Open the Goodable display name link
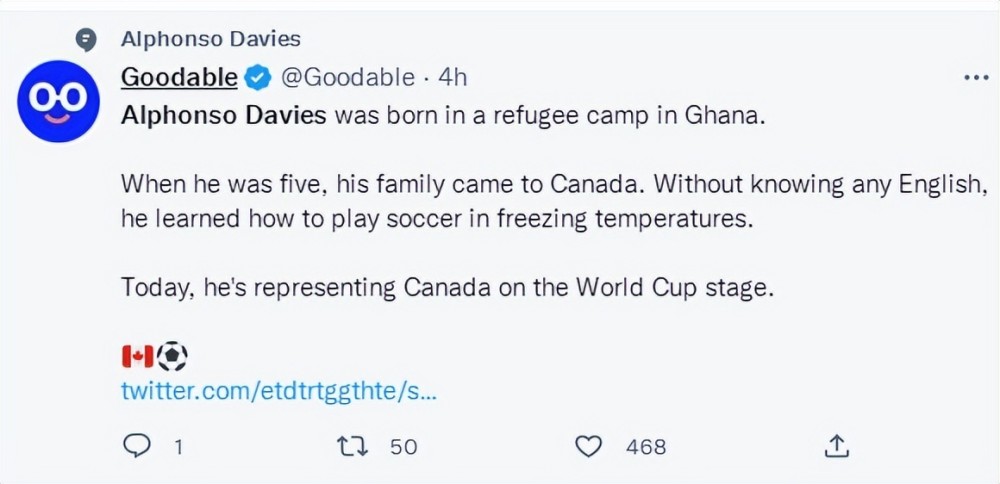The width and height of the screenshot is (1000, 484). pyautogui.click(x=179, y=77)
